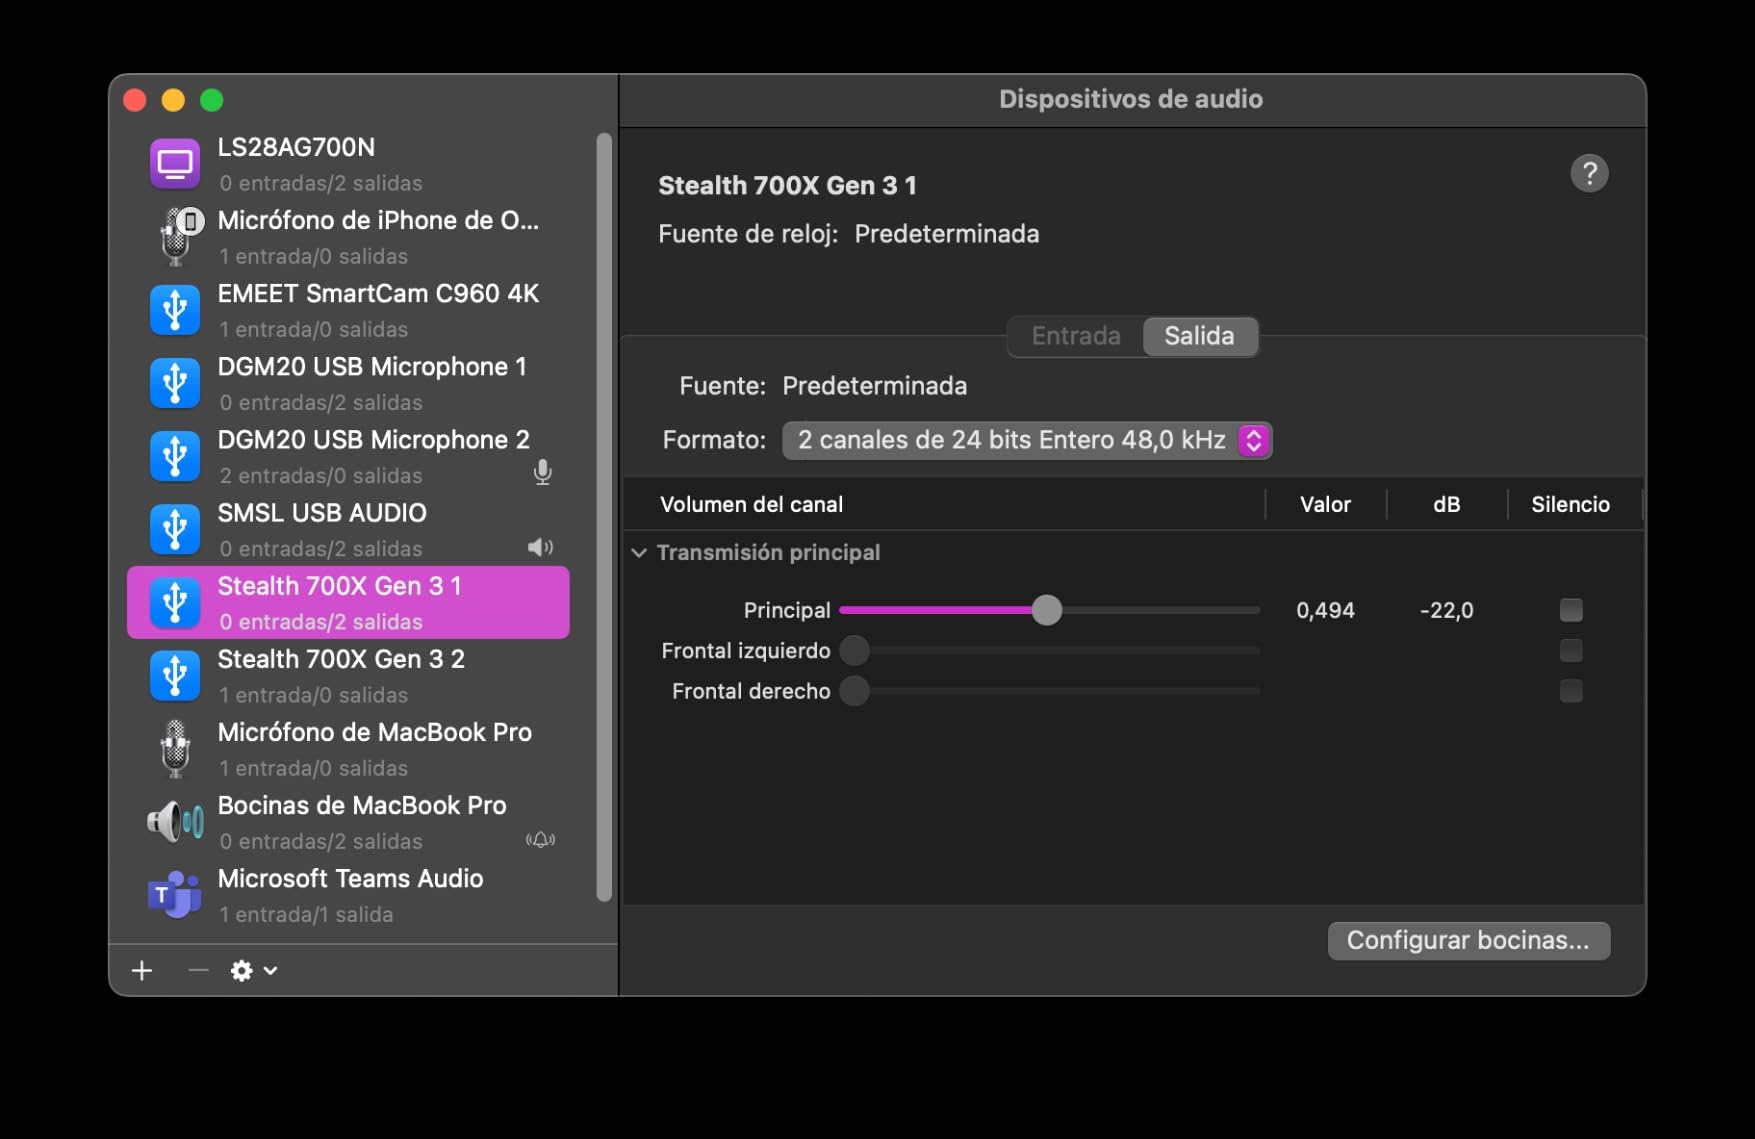Click the MacBook Pro speakers icon

pos(176,822)
